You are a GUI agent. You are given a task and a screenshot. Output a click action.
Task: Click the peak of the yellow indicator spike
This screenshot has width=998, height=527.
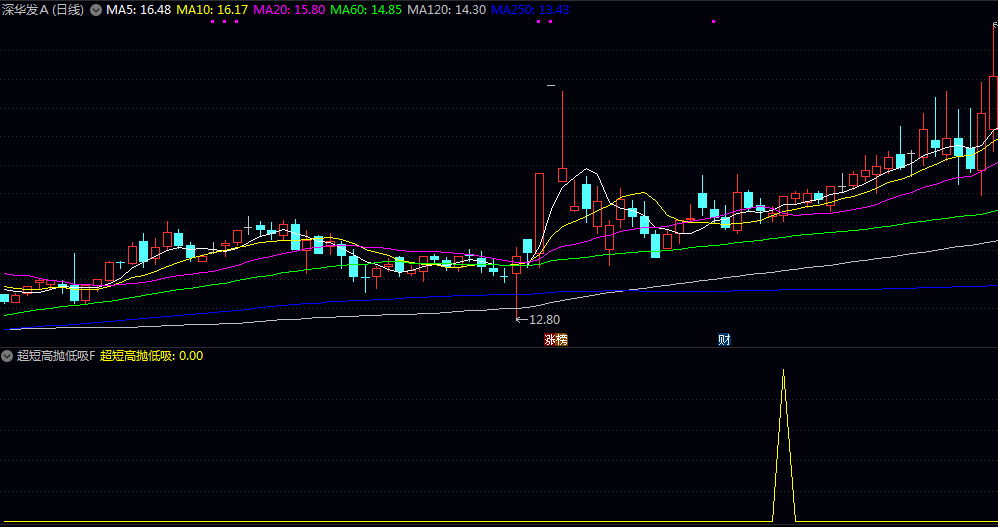(784, 370)
